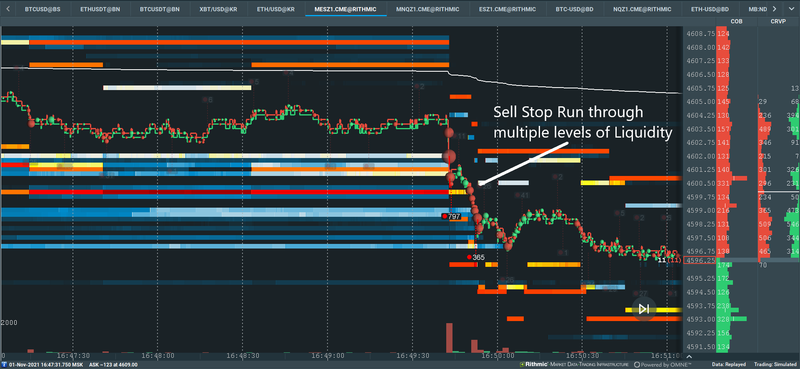This screenshot has height=369, width=800.
Task: Click the 4599.00 price level
Action: [701, 210]
